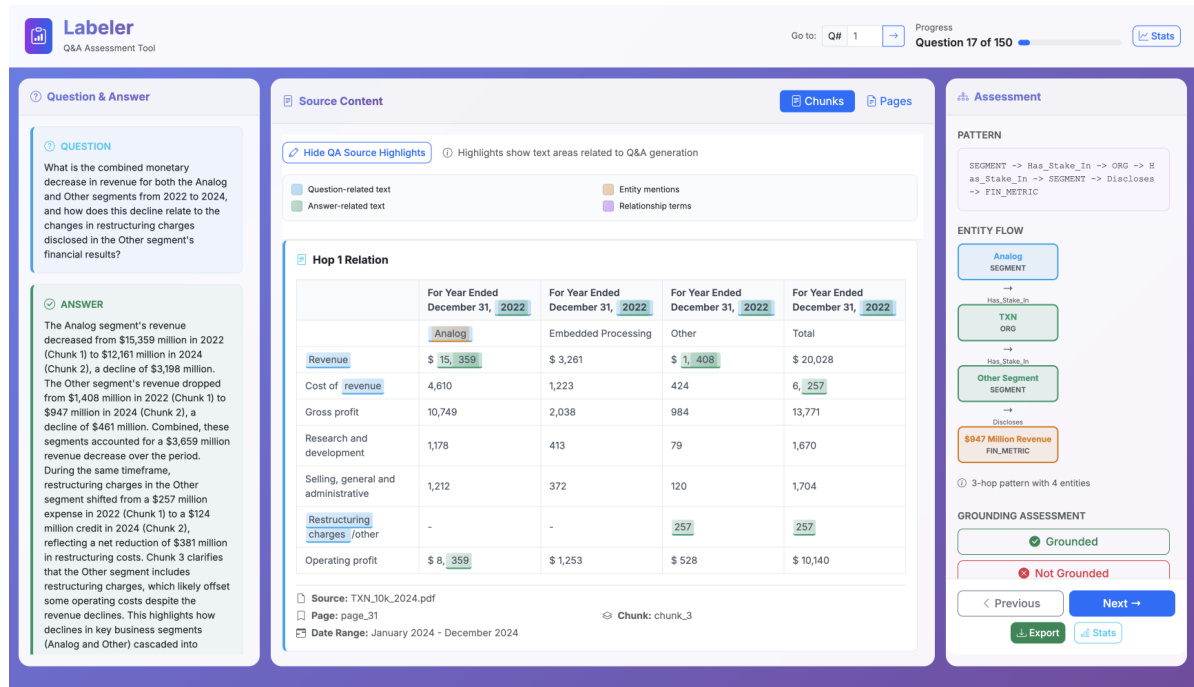Click the info icon beside highlights description
This screenshot has height=687, width=1194.
(447, 153)
